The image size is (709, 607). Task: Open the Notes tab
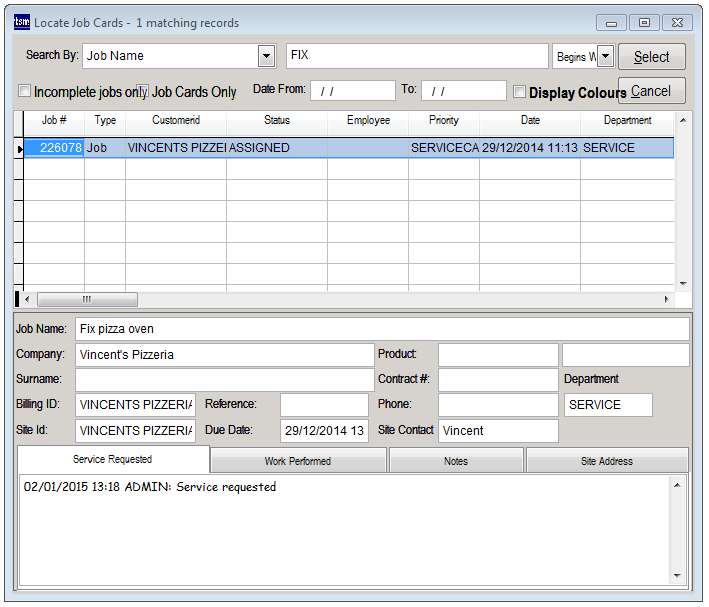(x=456, y=461)
